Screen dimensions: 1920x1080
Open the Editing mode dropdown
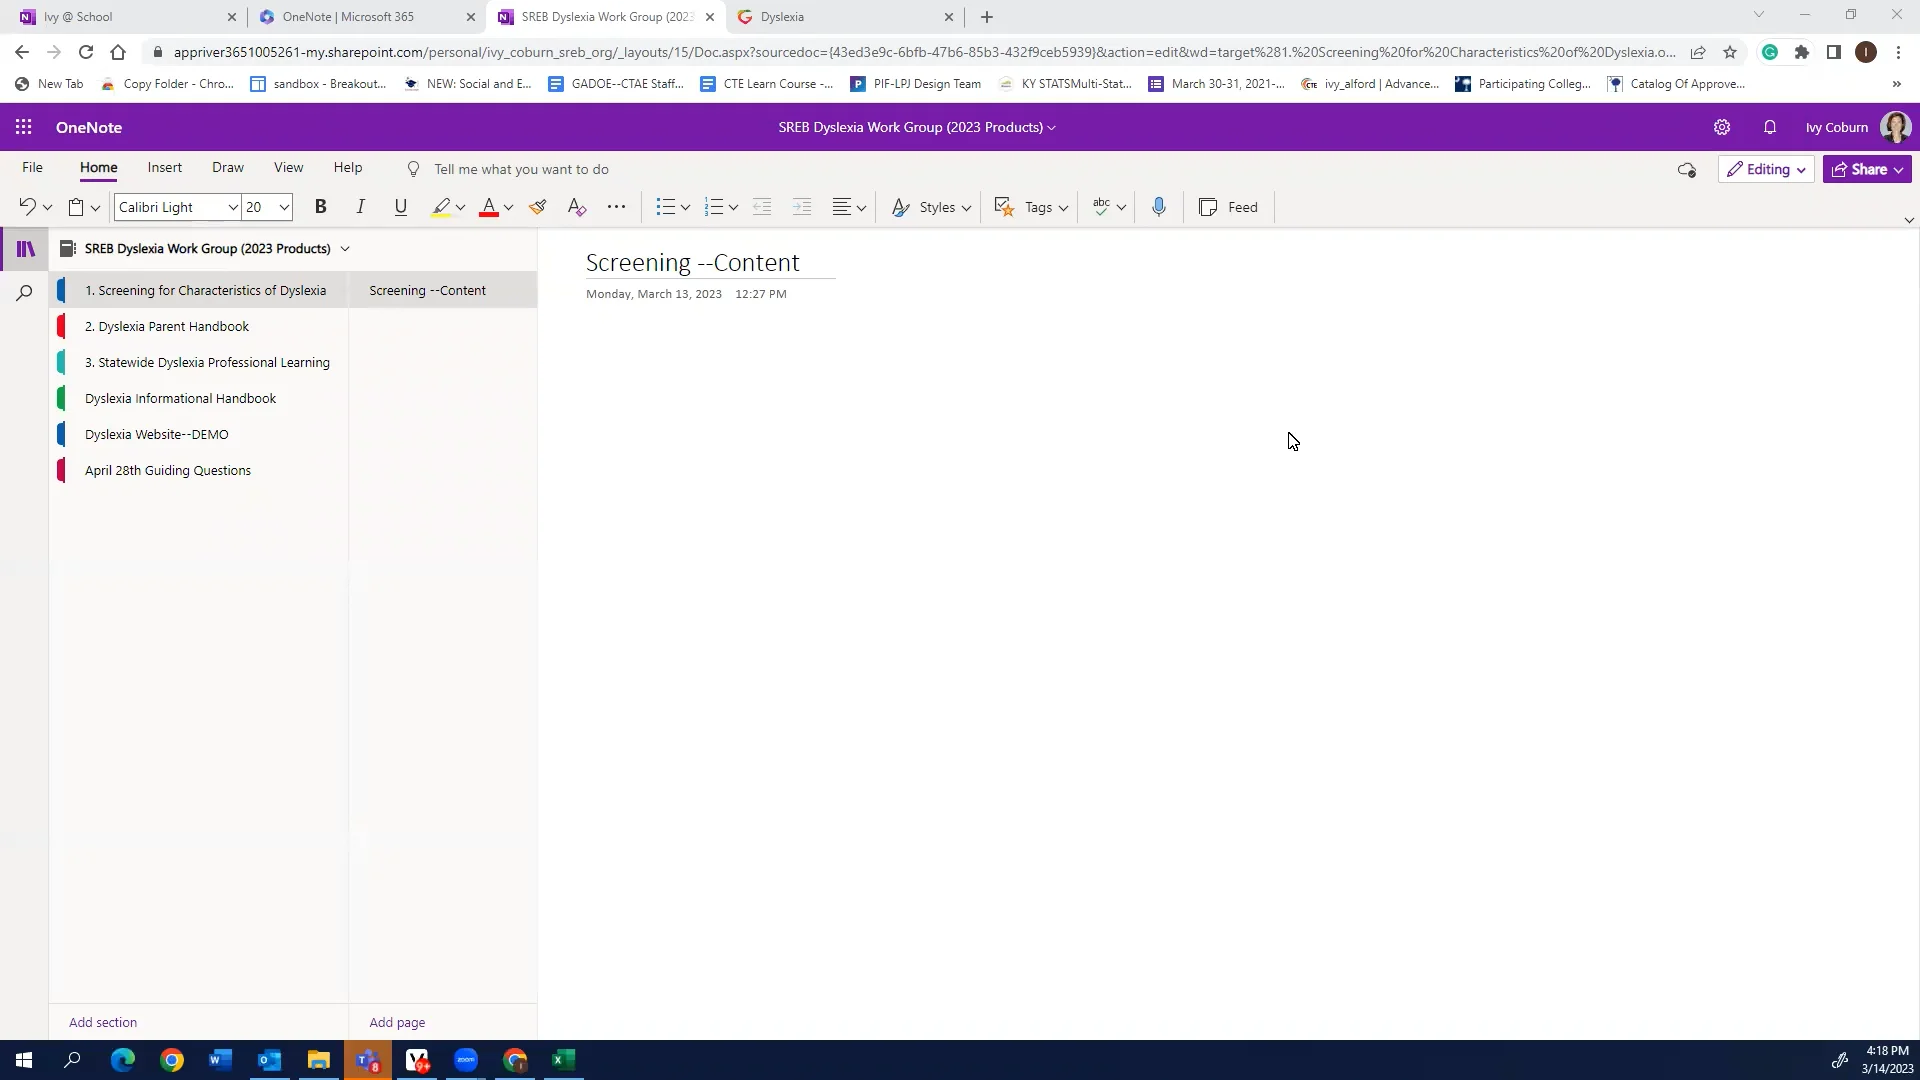pos(1766,169)
